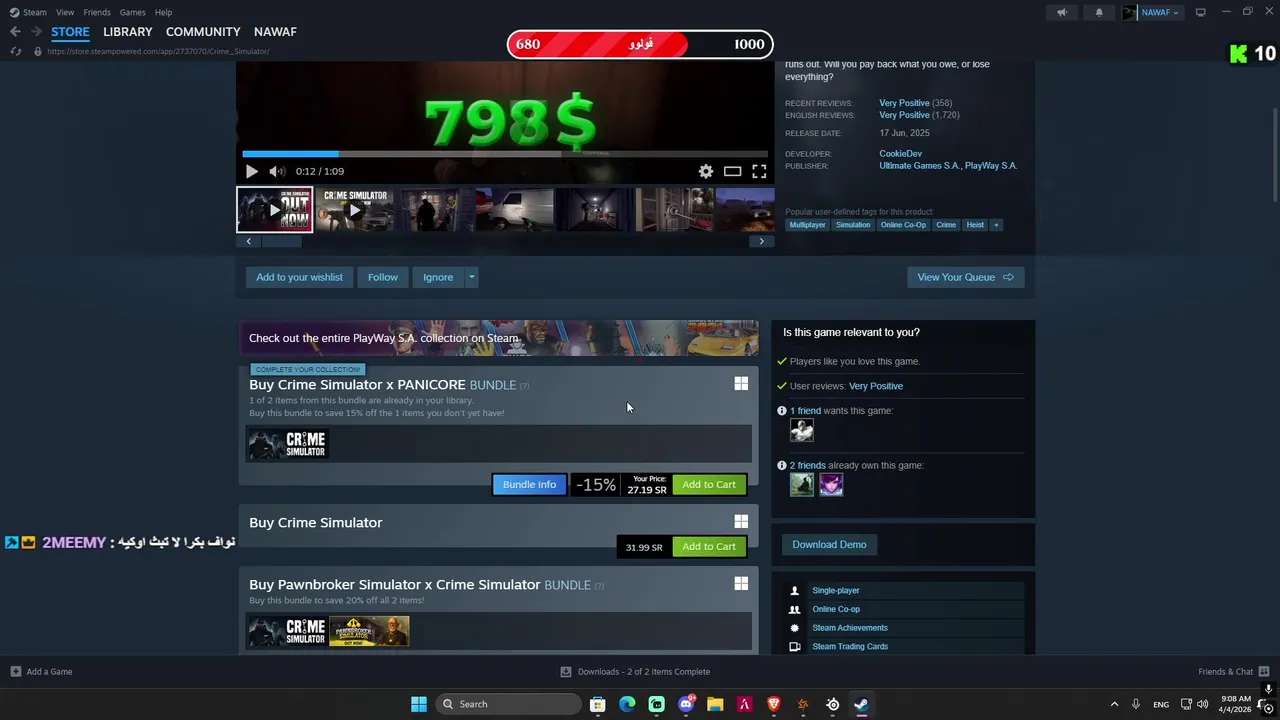Select the 'Out Now' trailer thumbnail

[275, 209]
